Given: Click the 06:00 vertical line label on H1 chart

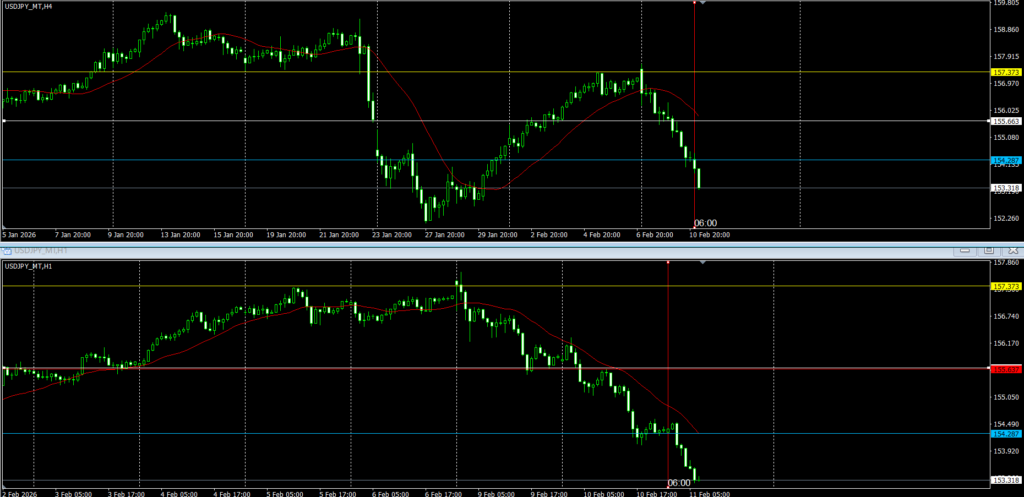Looking at the screenshot, I should (678, 483).
